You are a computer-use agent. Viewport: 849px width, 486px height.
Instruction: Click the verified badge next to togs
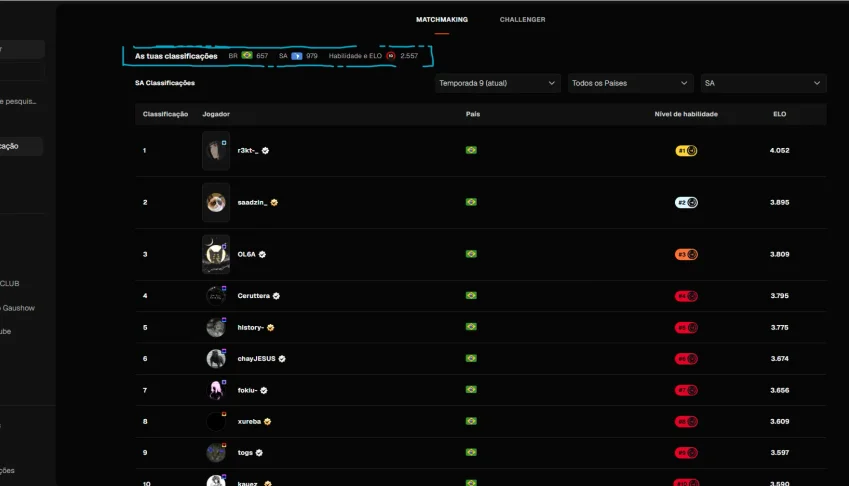click(x=259, y=453)
